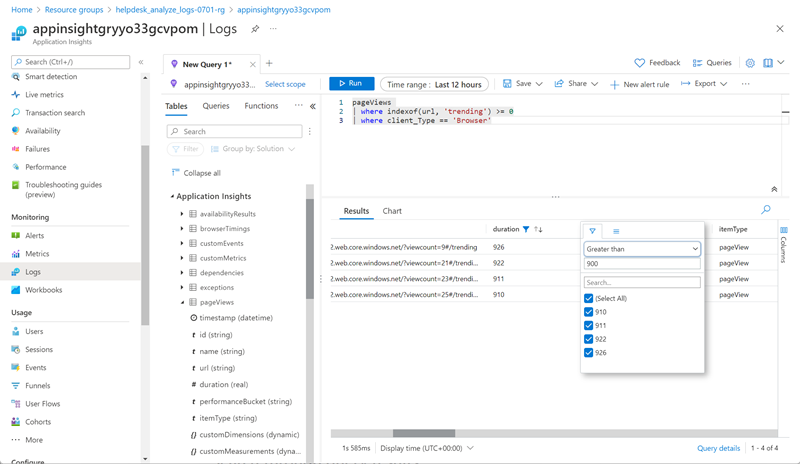This screenshot has width=800, height=464.
Task: Collapse the tables side pane
Action: [x=313, y=106]
